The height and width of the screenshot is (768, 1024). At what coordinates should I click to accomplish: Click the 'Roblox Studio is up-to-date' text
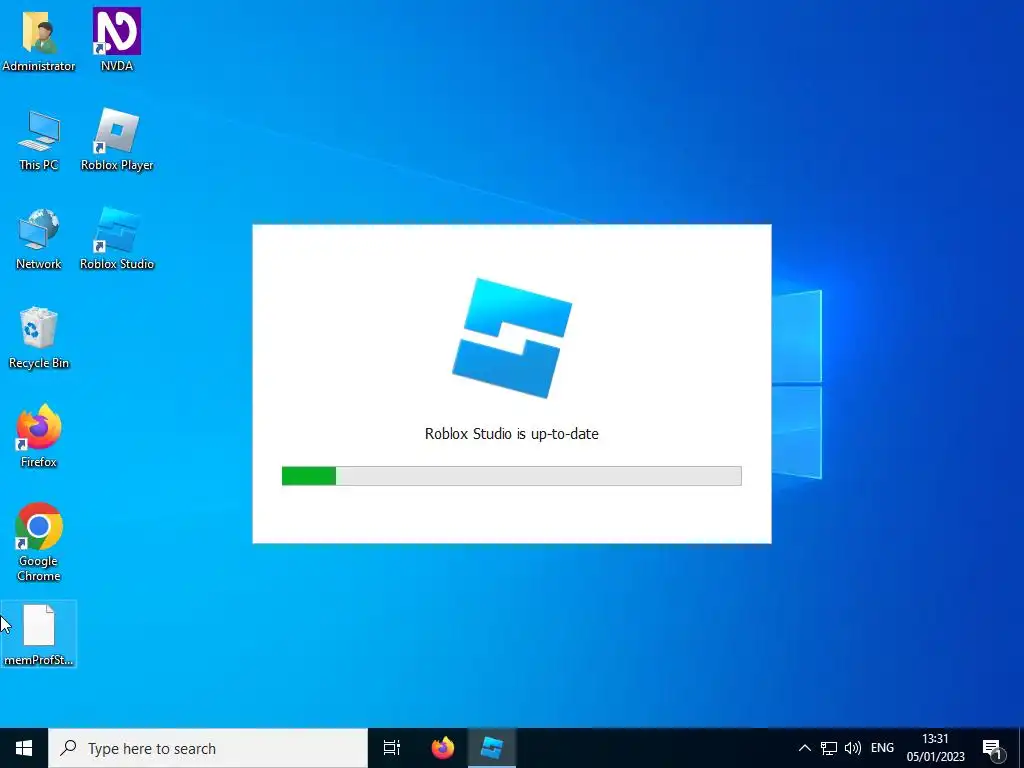pyautogui.click(x=511, y=434)
